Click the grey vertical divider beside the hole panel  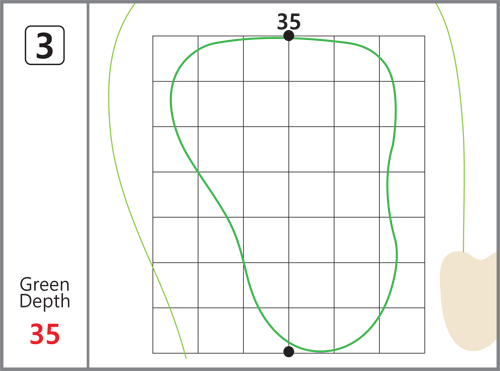(x=88, y=185)
